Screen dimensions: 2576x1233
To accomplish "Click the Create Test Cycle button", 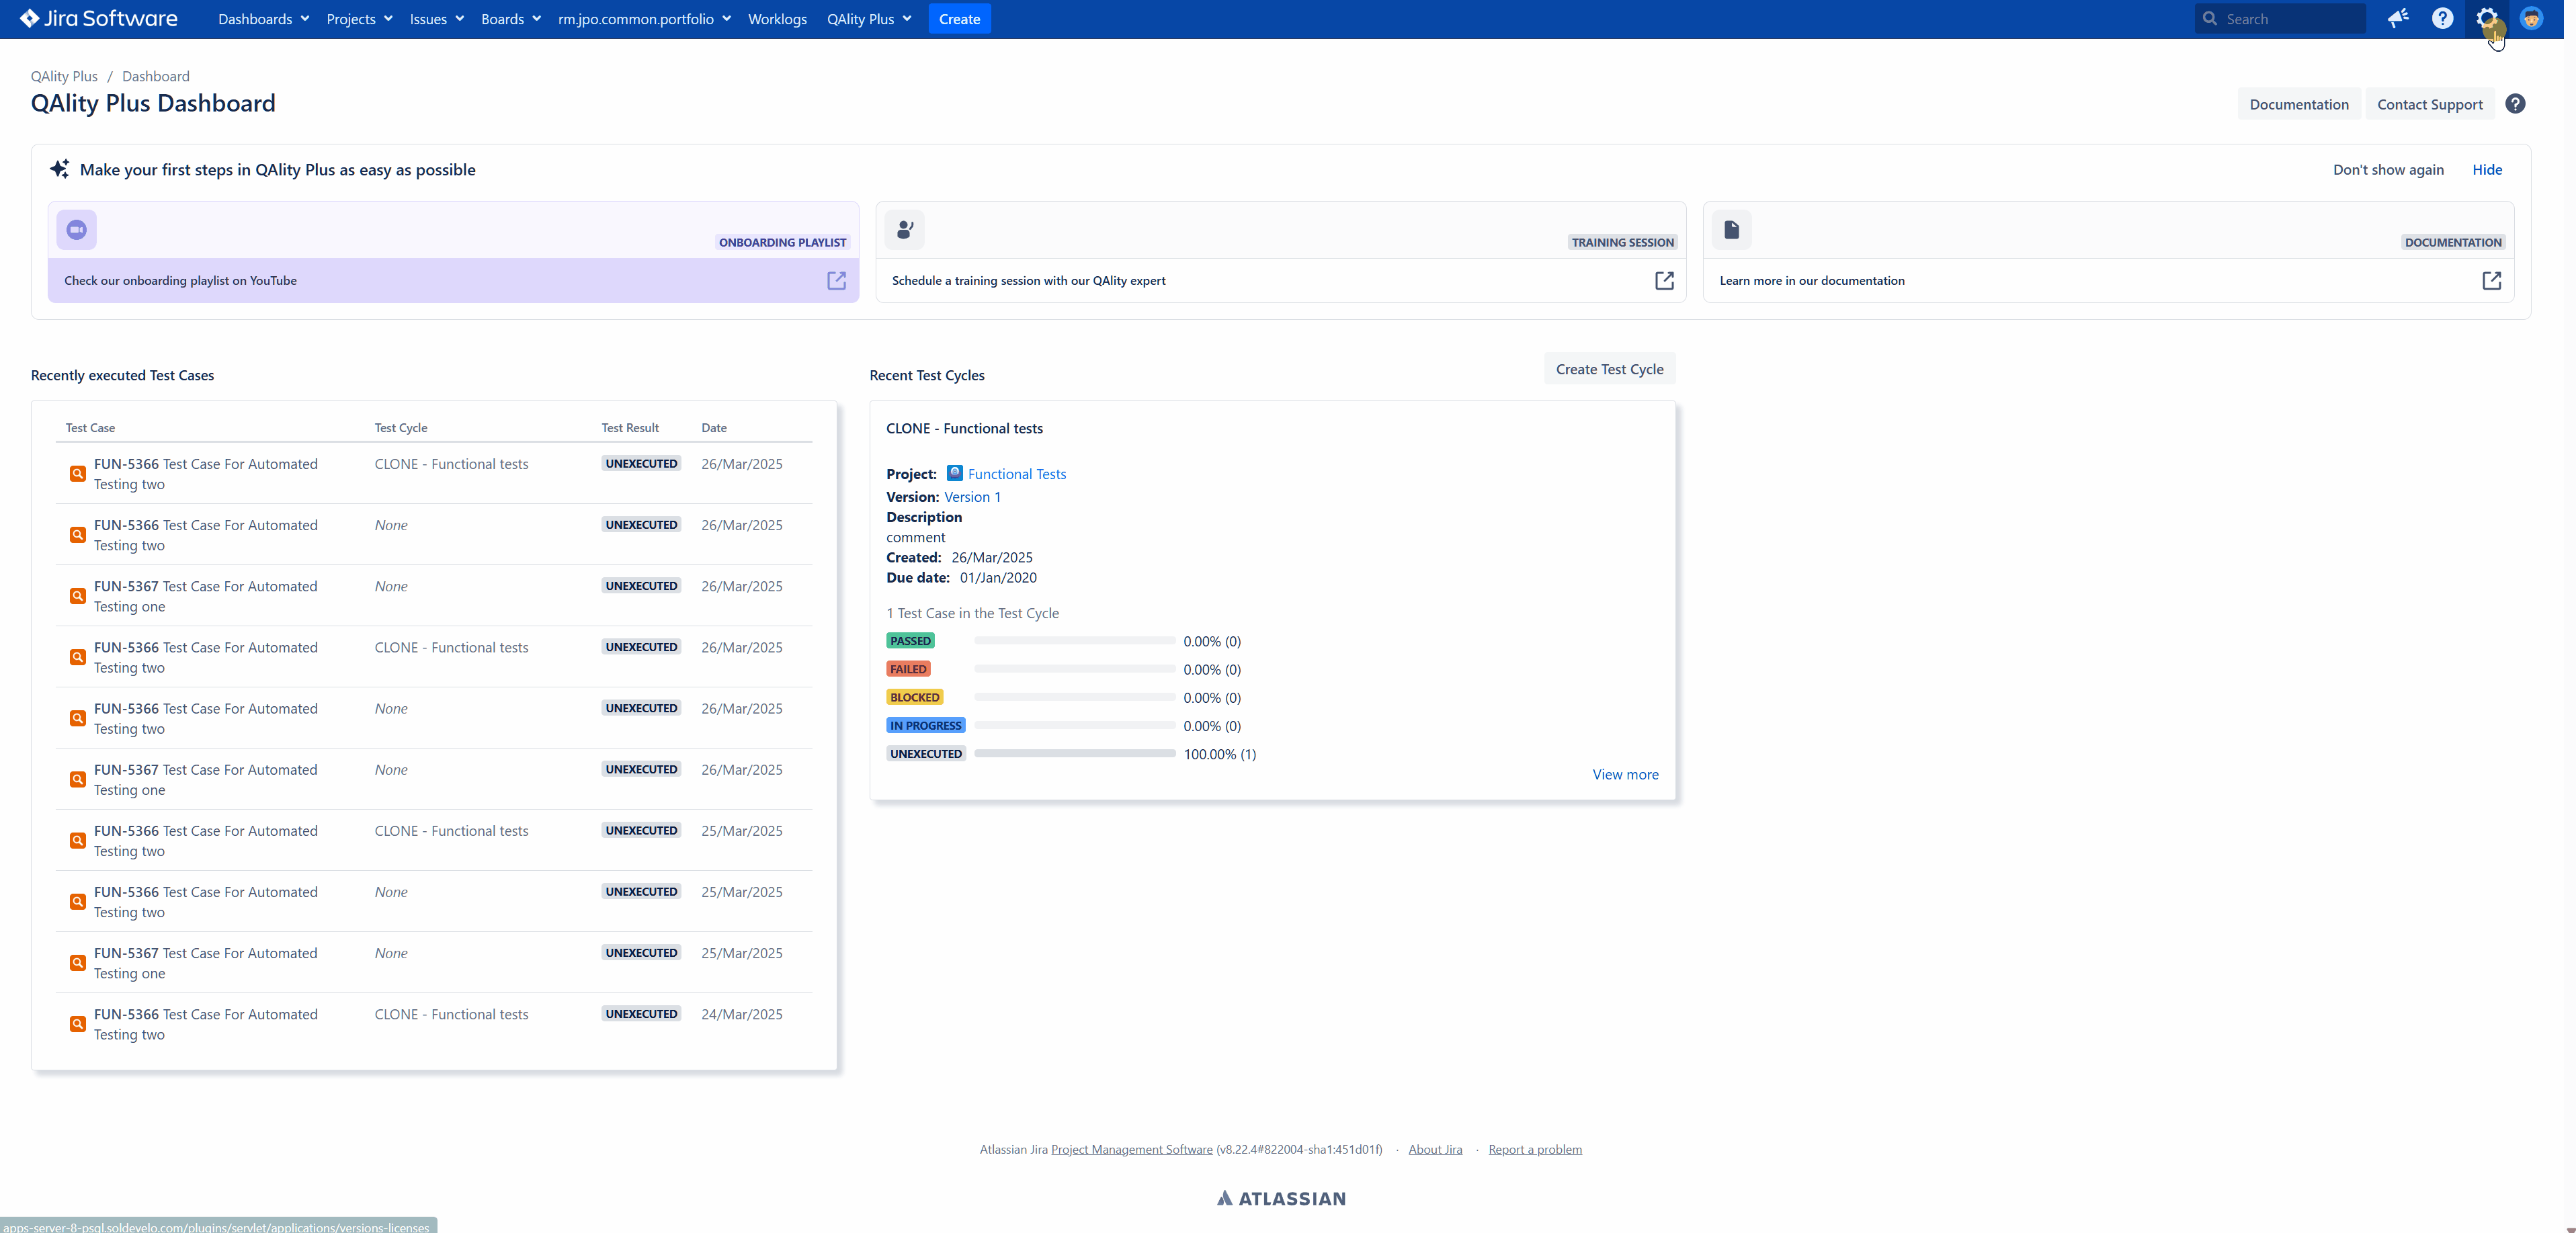I will [1609, 369].
